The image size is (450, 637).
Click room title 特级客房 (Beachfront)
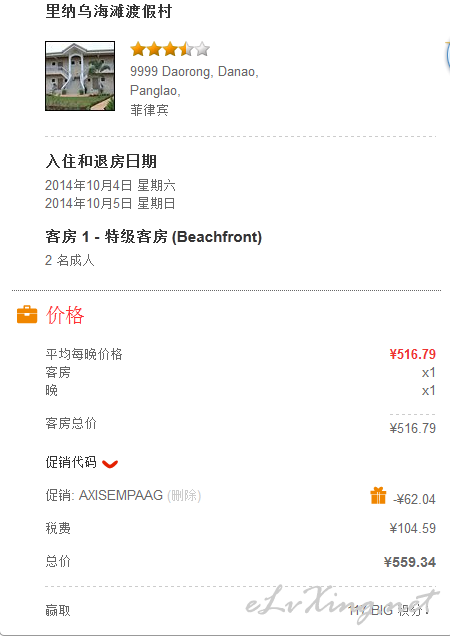tap(183, 237)
